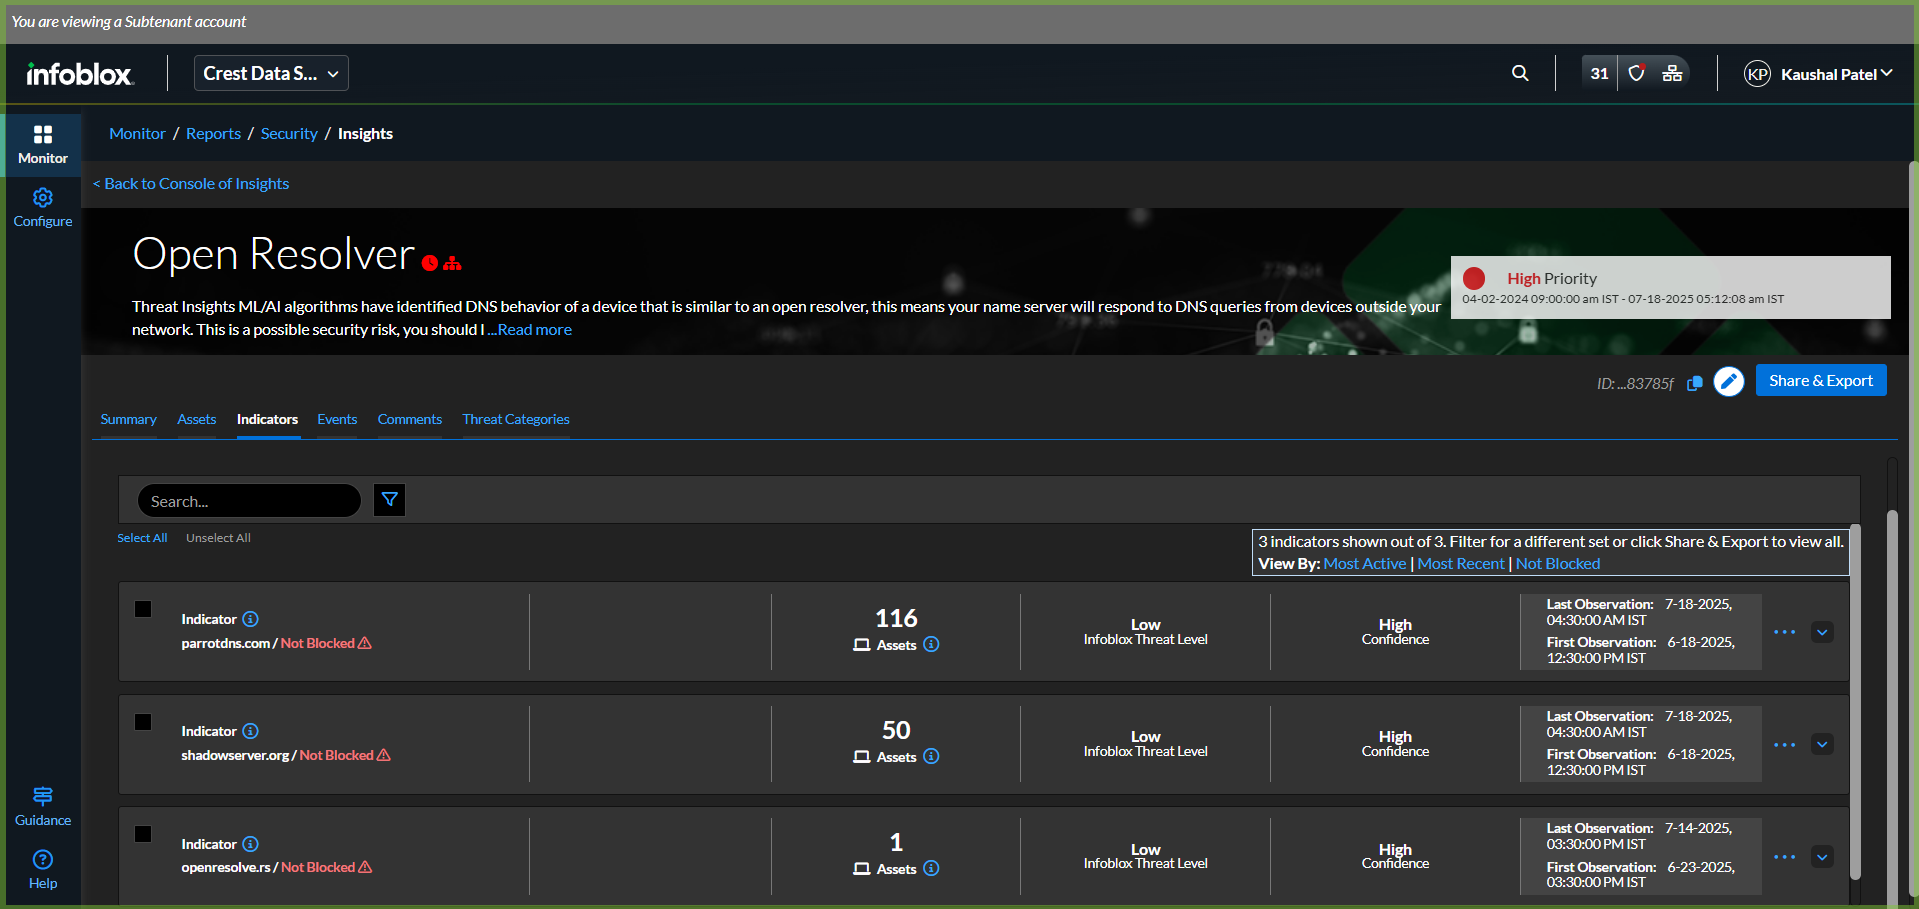This screenshot has width=1919, height=909.
Task: Switch to the Assets tab
Action: click(197, 419)
